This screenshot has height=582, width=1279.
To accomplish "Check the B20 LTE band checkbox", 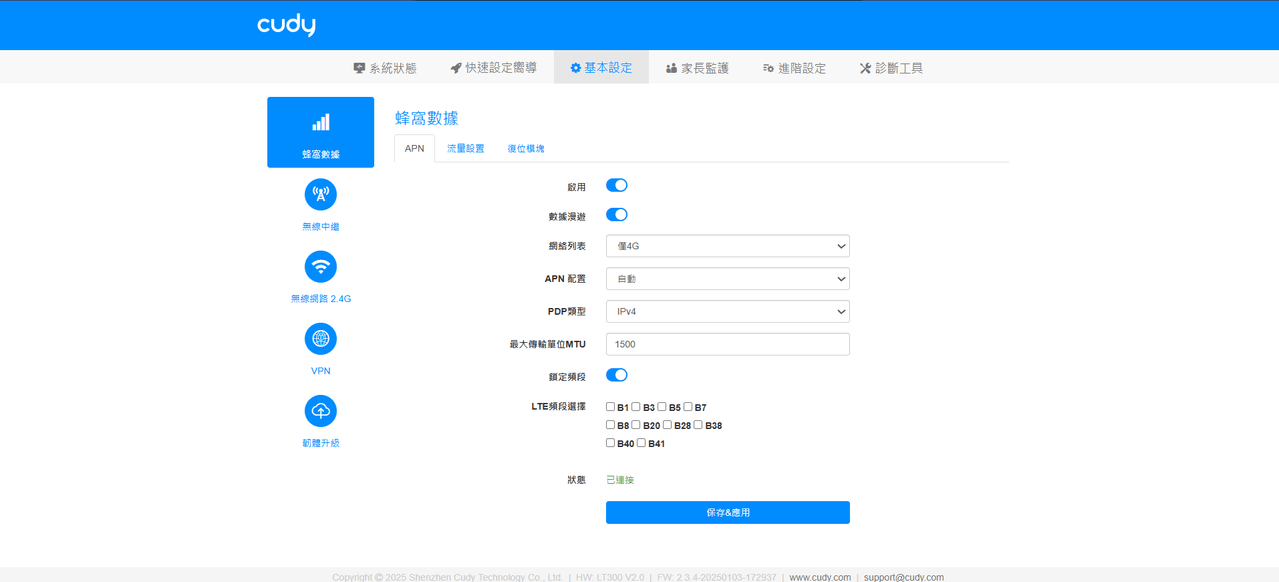I will click(x=636, y=425).
